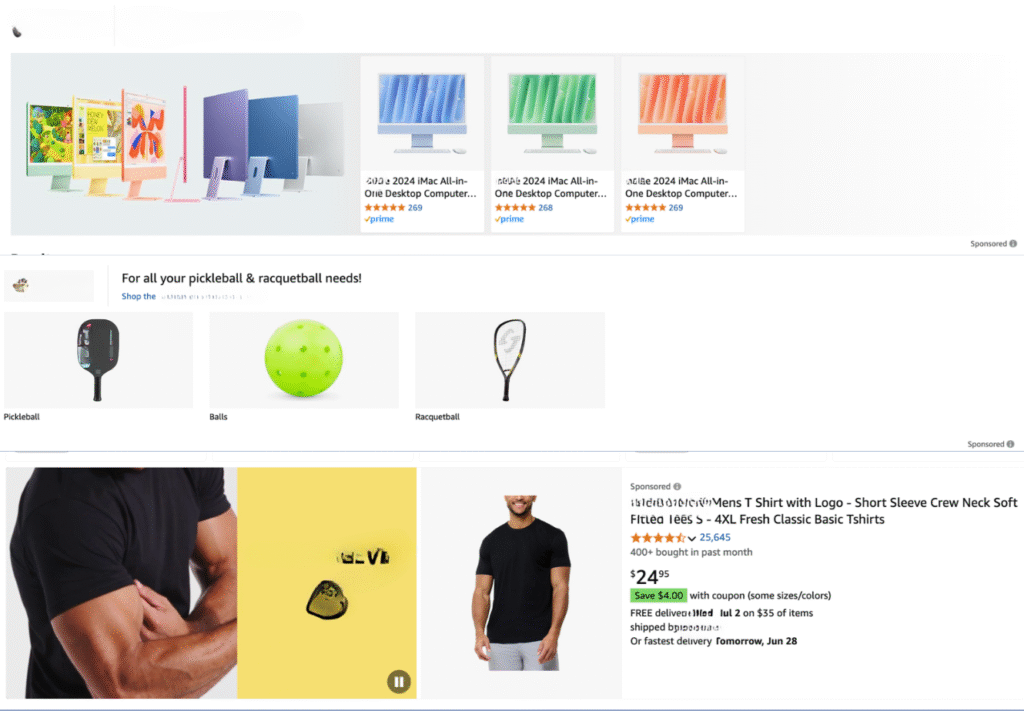Image resolution: width=1024 pixels, height=711 pixels.
Task: Select the orange iMac product thumbnail
Action: point(682,114)
